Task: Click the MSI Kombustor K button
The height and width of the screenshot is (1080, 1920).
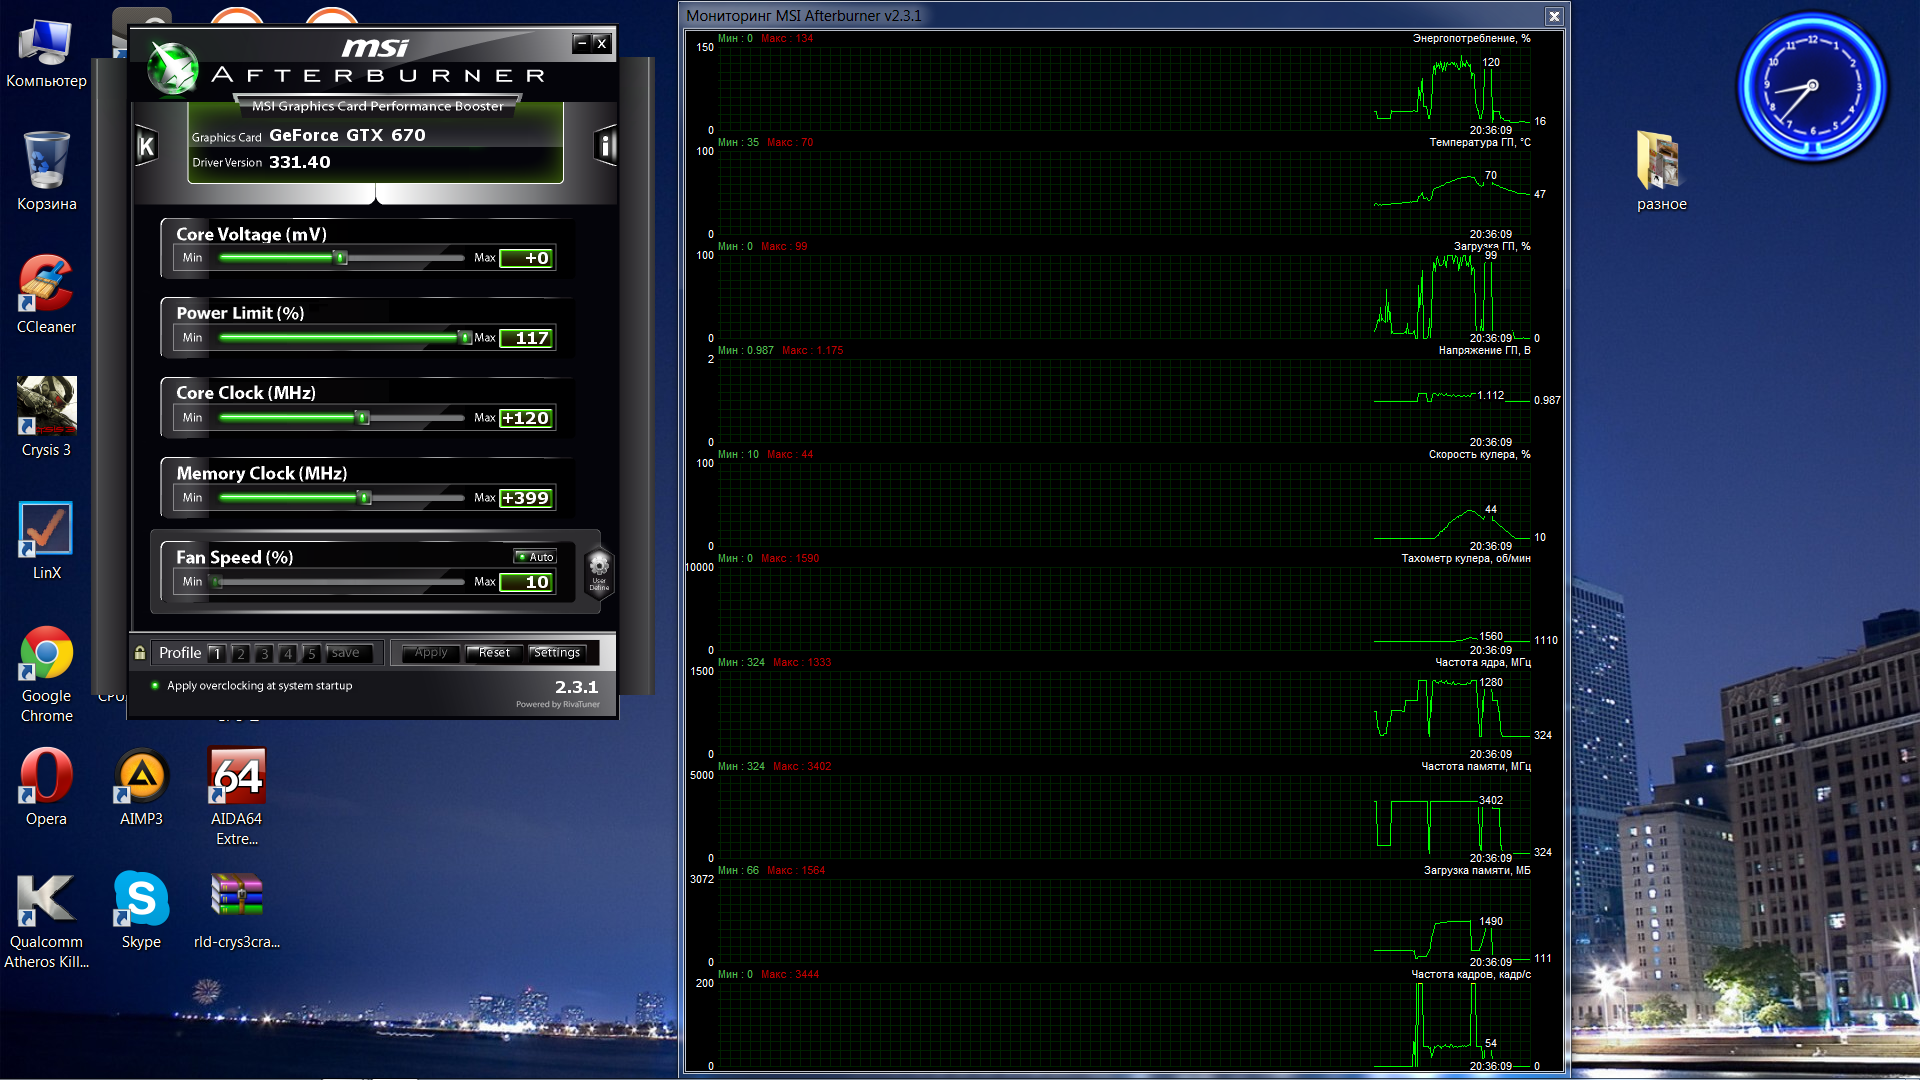Action: coord(146,147)
